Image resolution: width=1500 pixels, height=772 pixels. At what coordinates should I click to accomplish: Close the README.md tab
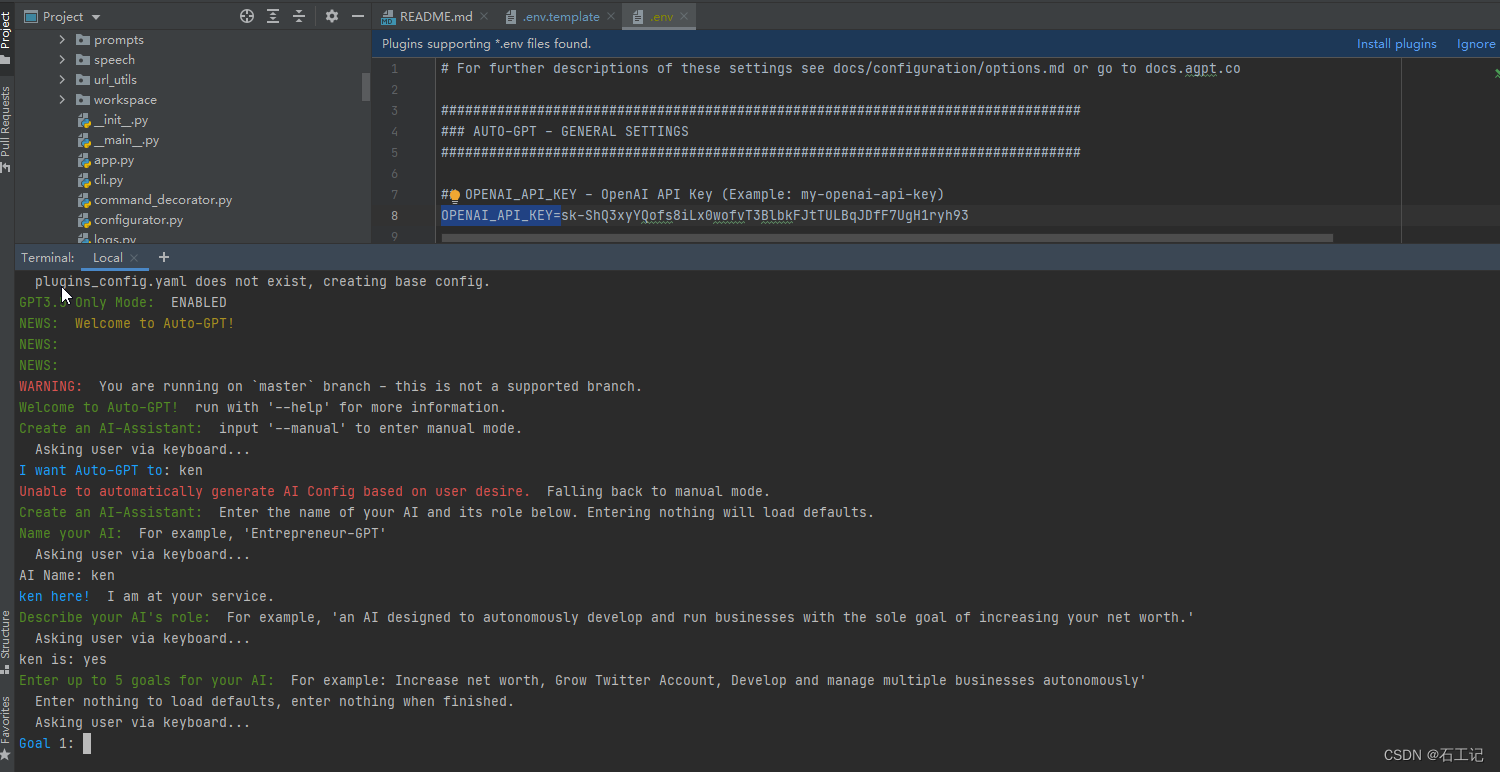(484, 16)
